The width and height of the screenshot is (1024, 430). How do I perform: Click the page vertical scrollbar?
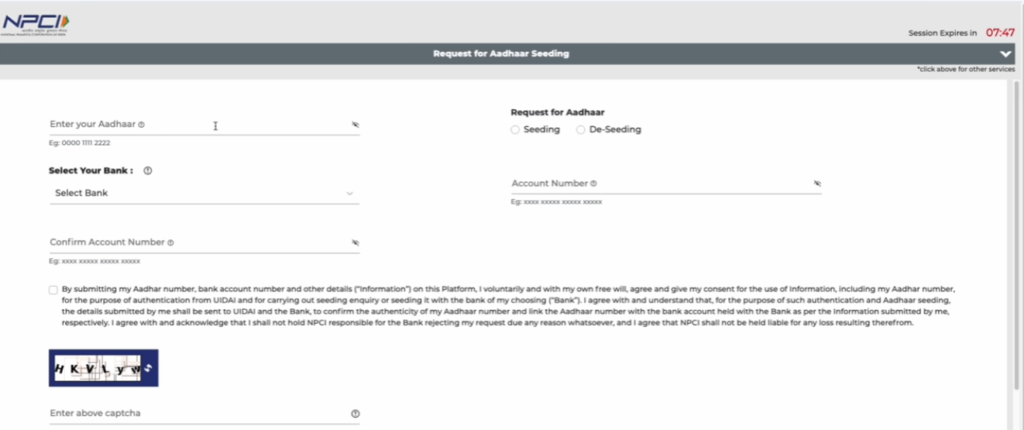(1016, 235)
